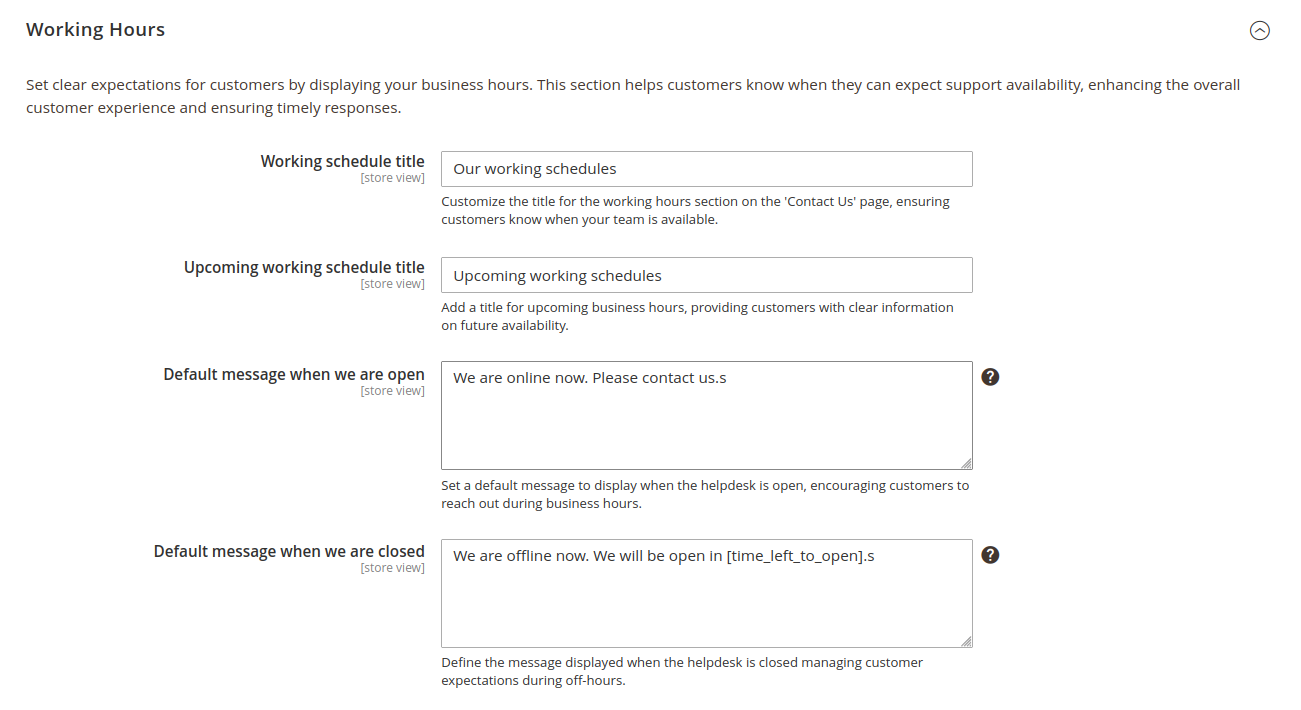The image size is (1301, 710).
Task: Click store view scope under Upcoming schedule title
Action: click(x=392, y=284)
